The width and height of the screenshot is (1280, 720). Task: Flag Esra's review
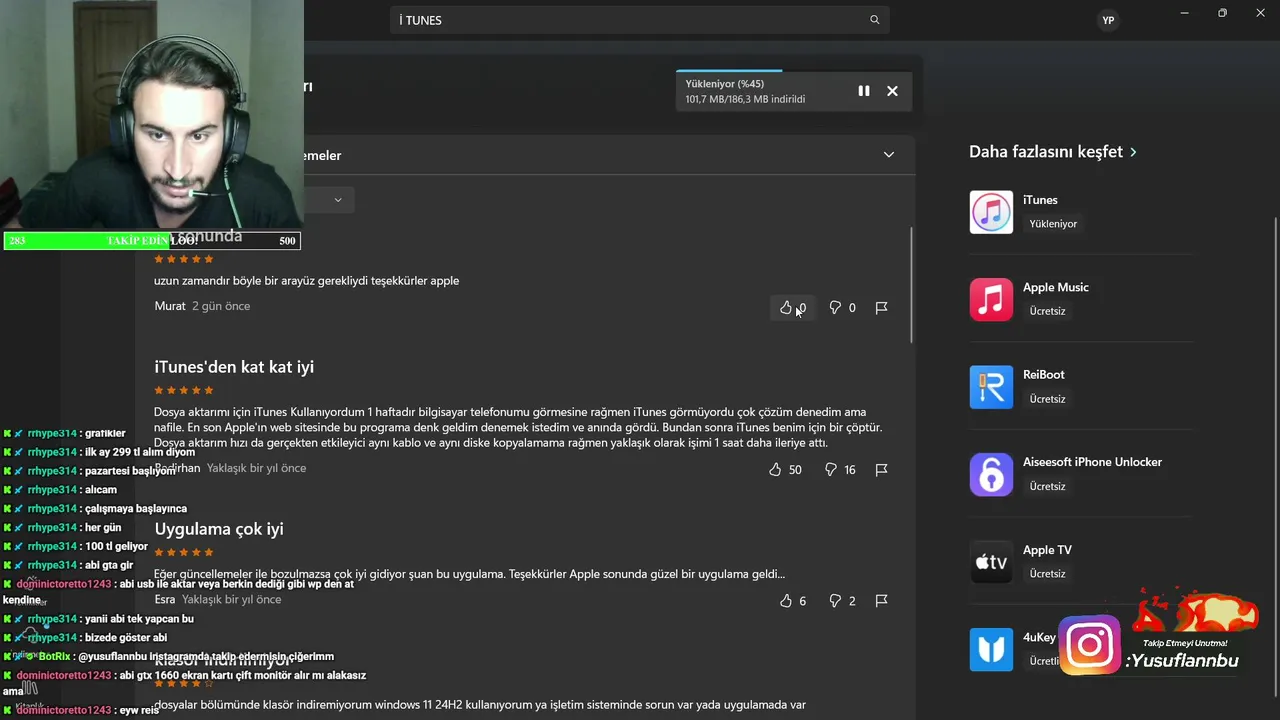pos(881,601)
